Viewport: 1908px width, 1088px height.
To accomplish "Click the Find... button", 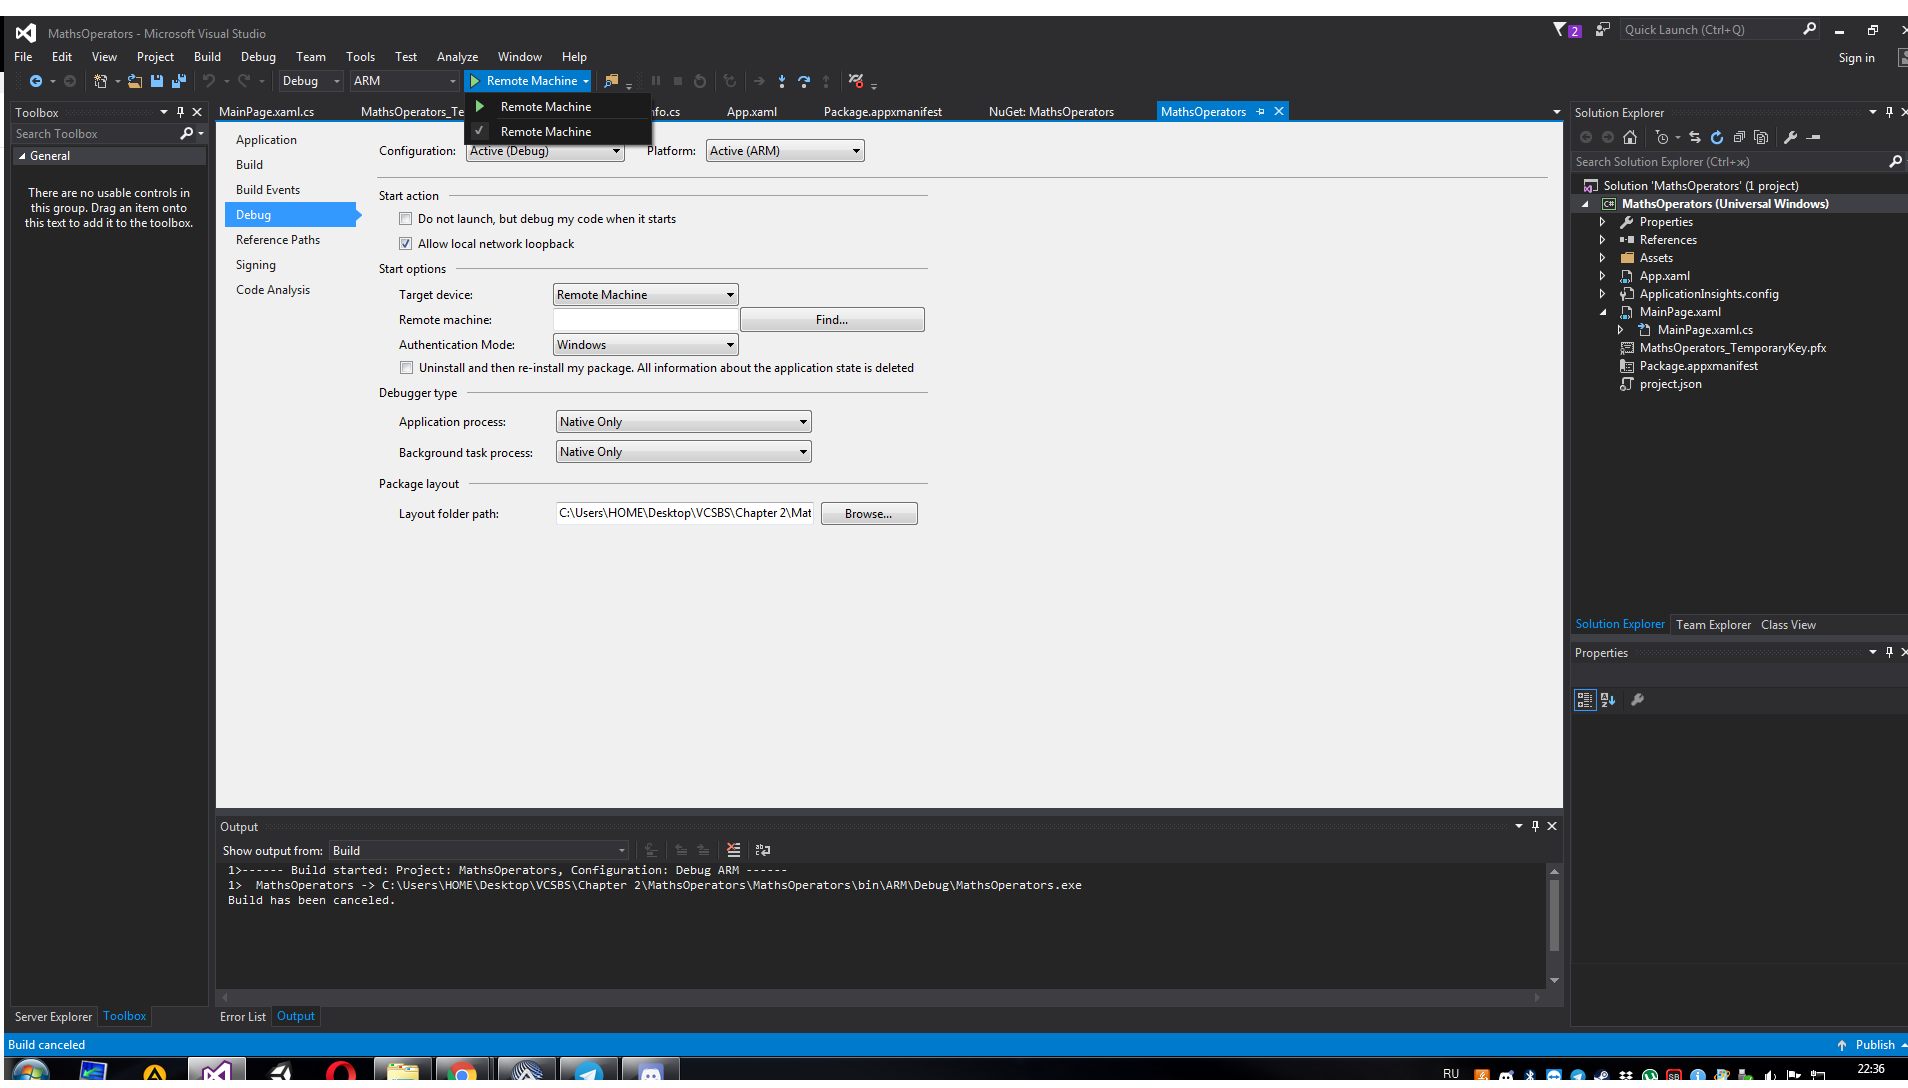I will point(832,320).
